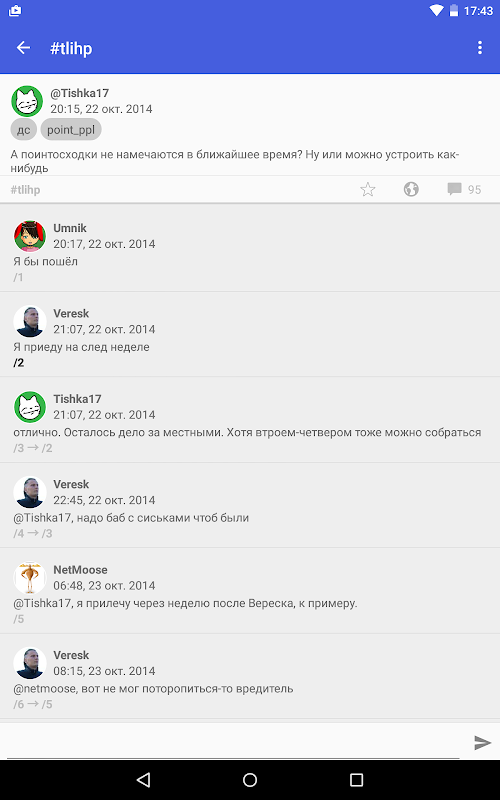This screenshot has width=500, height=800.
Task: Click the #tlihp post ID link
Action: click(26, 190)
